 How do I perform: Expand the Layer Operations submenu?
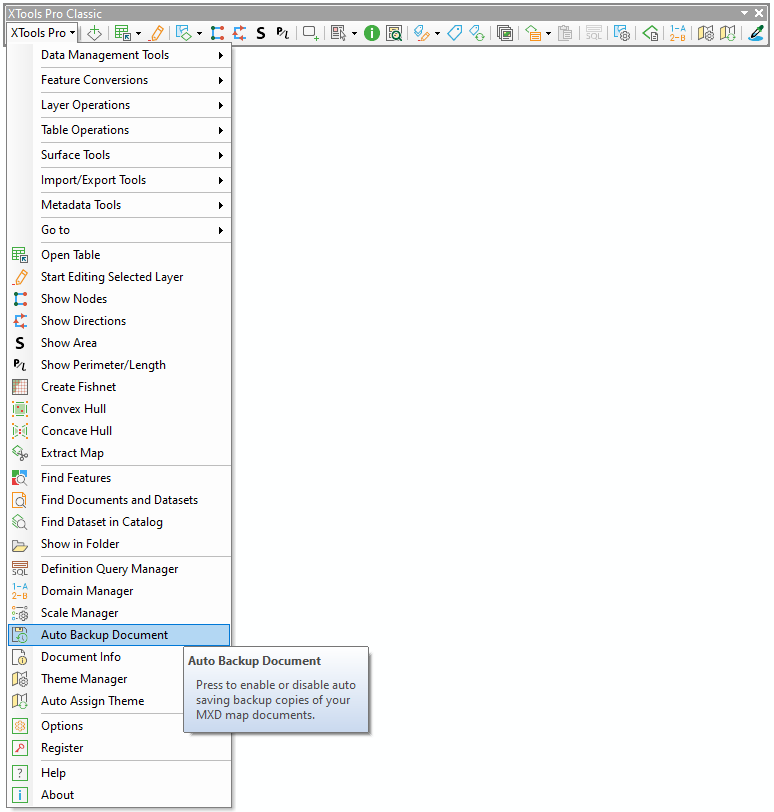click(119, 105)
